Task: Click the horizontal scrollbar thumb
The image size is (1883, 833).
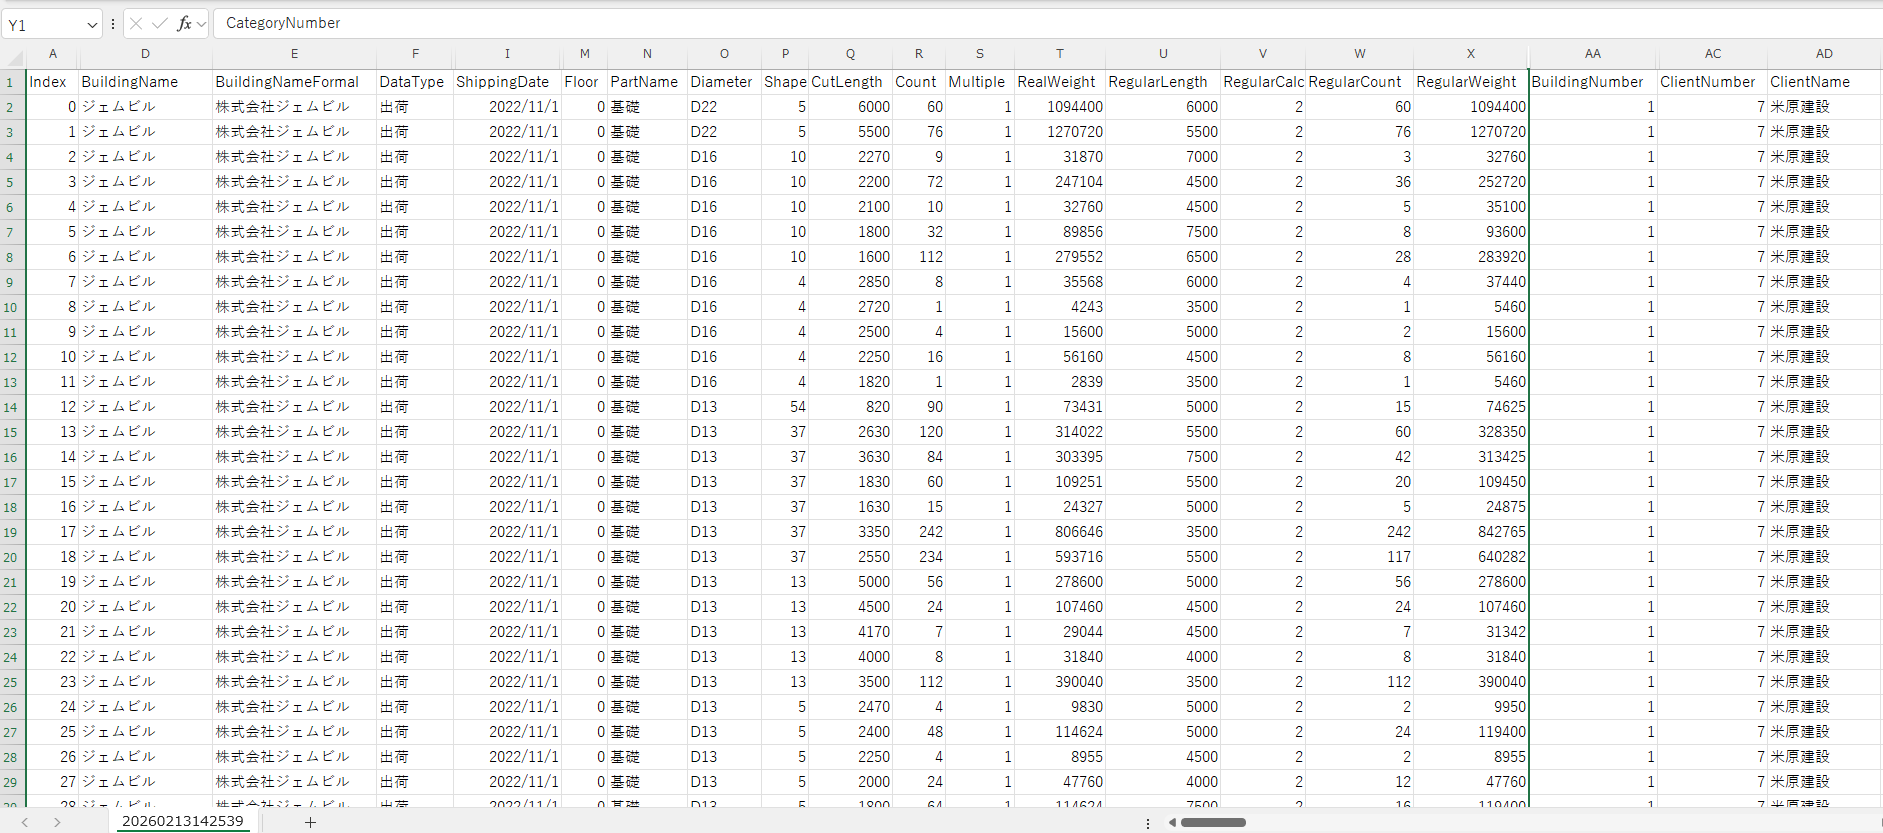Action: (x=1213, y=822)
